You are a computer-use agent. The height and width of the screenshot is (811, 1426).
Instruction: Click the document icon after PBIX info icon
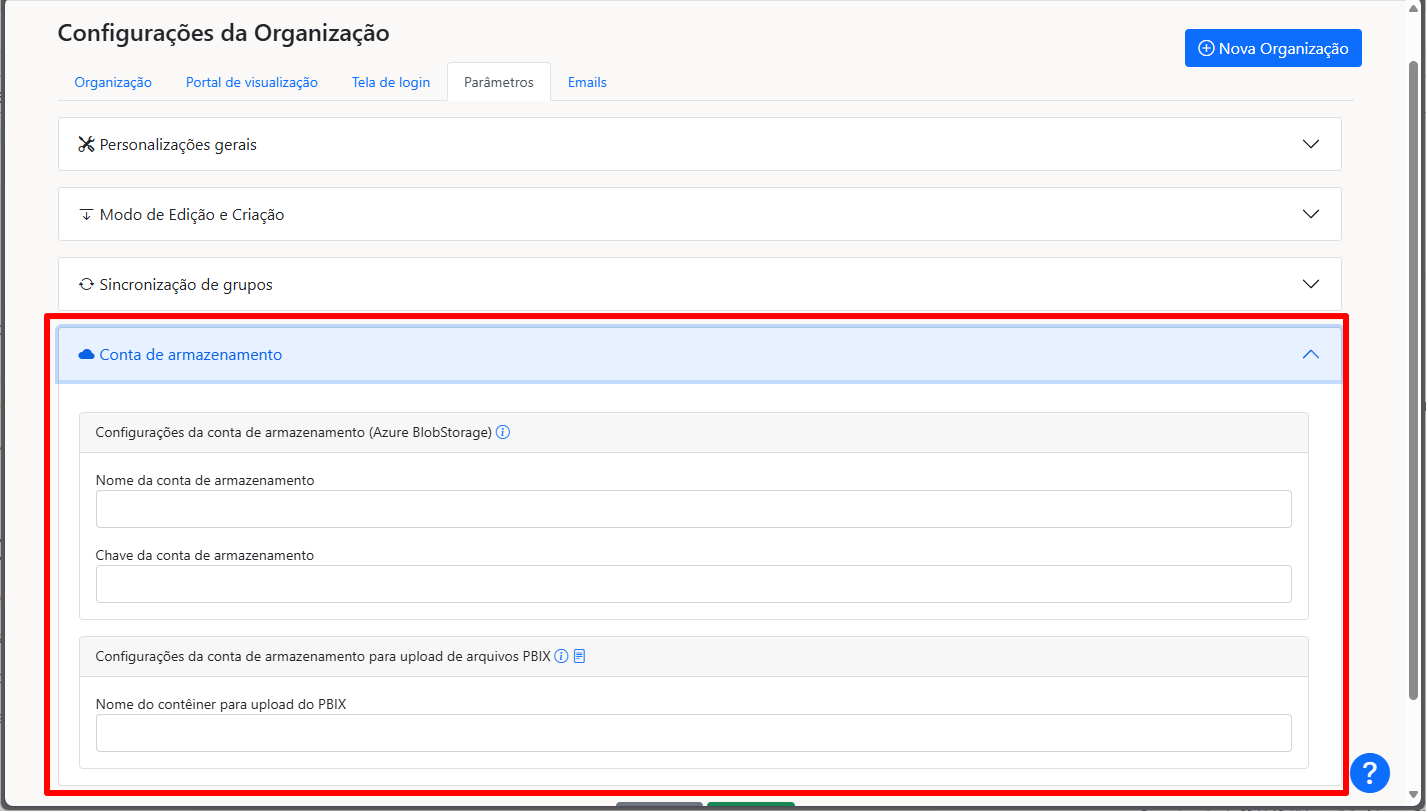[579, 657]
